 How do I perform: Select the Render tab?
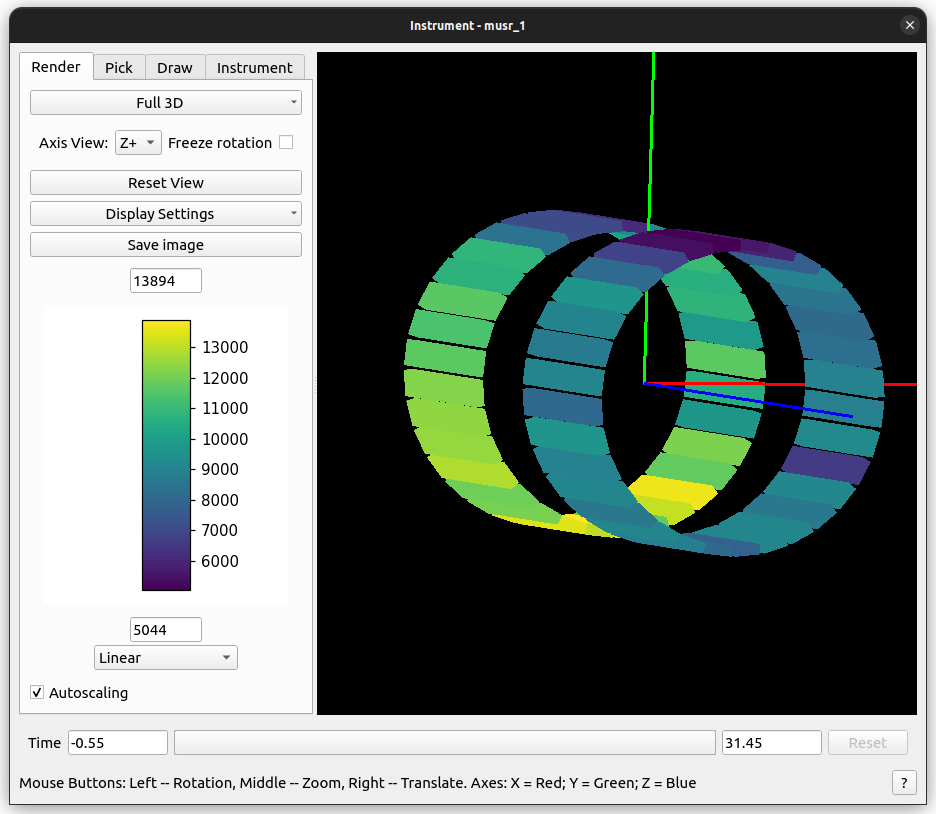tap(56, 67)
